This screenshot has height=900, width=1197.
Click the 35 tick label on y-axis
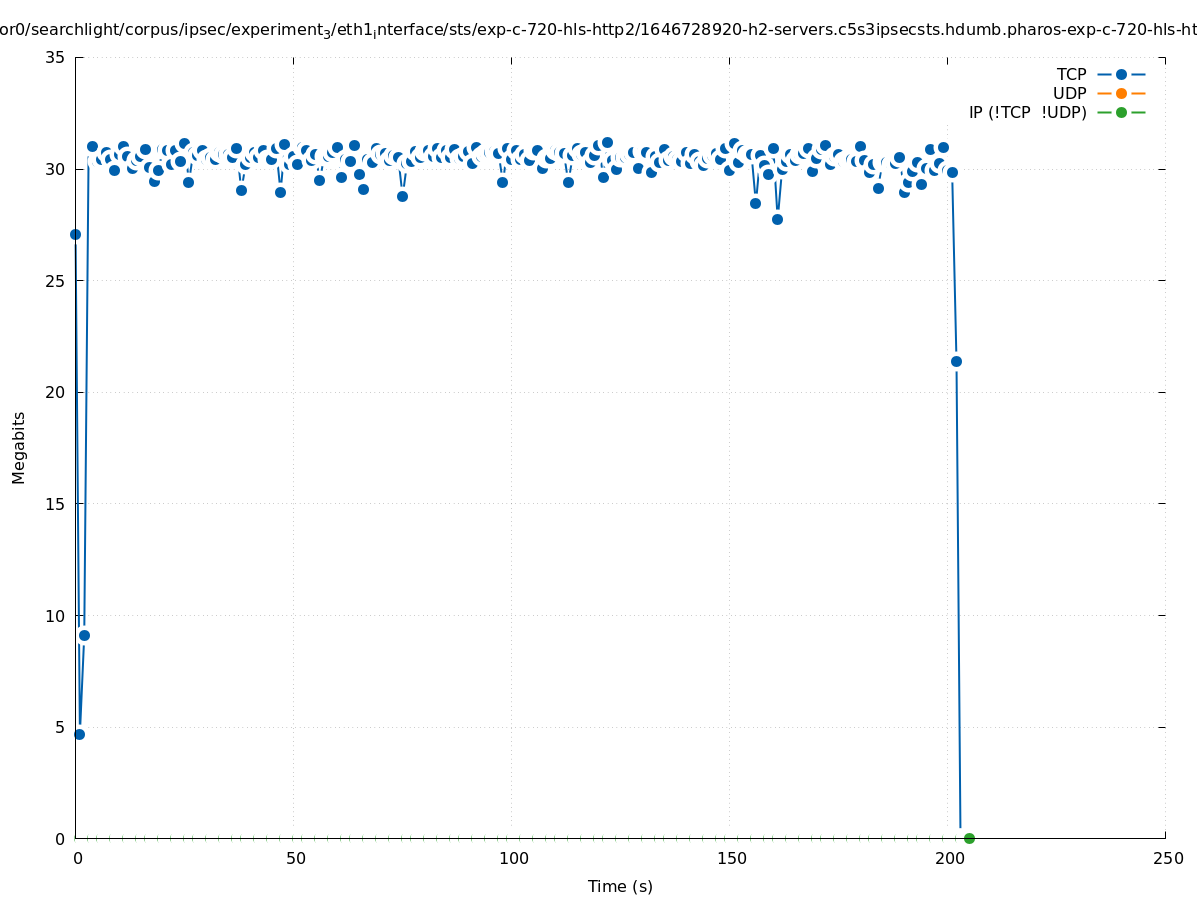coord(56,58)
